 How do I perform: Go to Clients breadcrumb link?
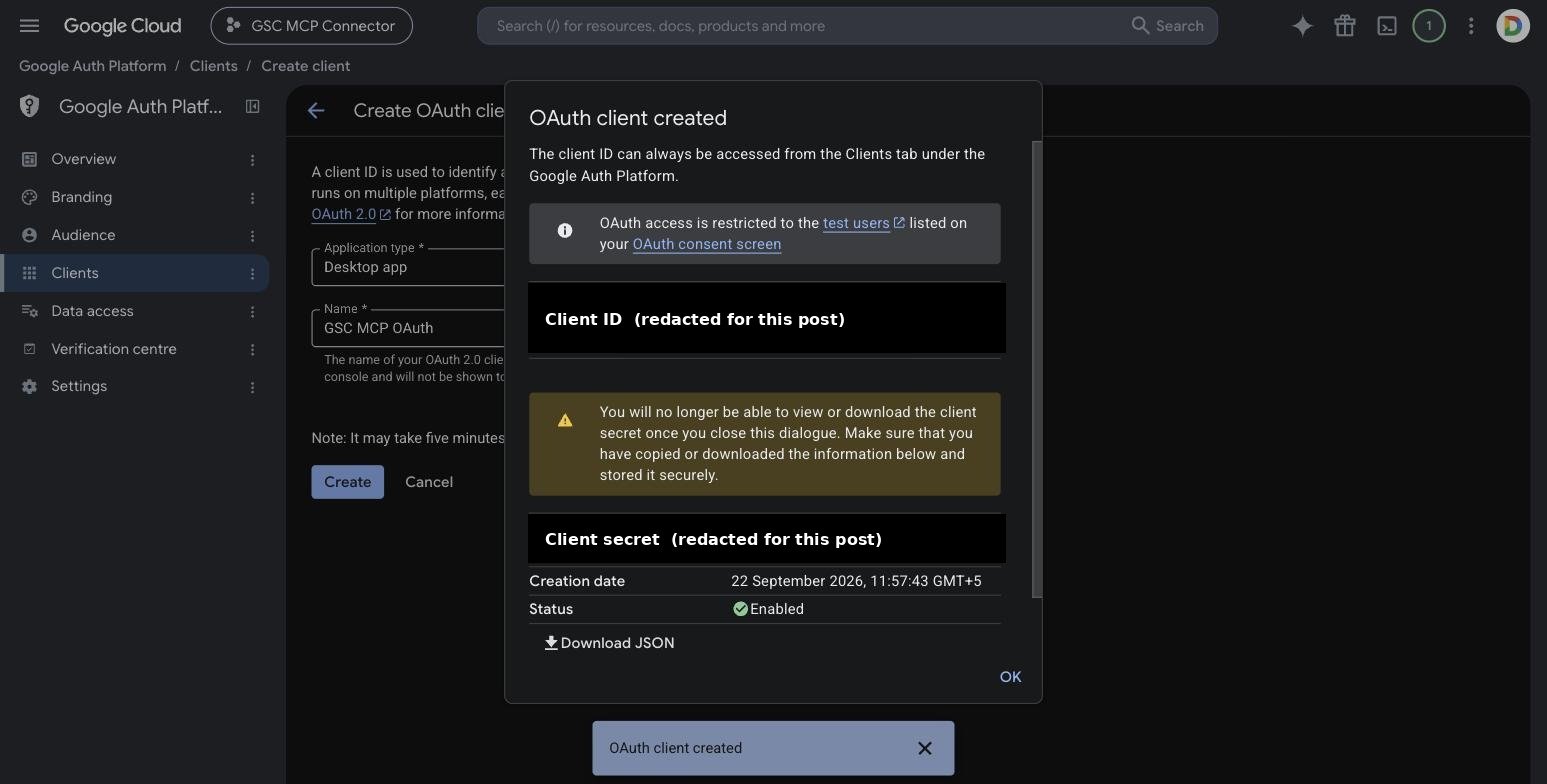(x=214, y=66)
